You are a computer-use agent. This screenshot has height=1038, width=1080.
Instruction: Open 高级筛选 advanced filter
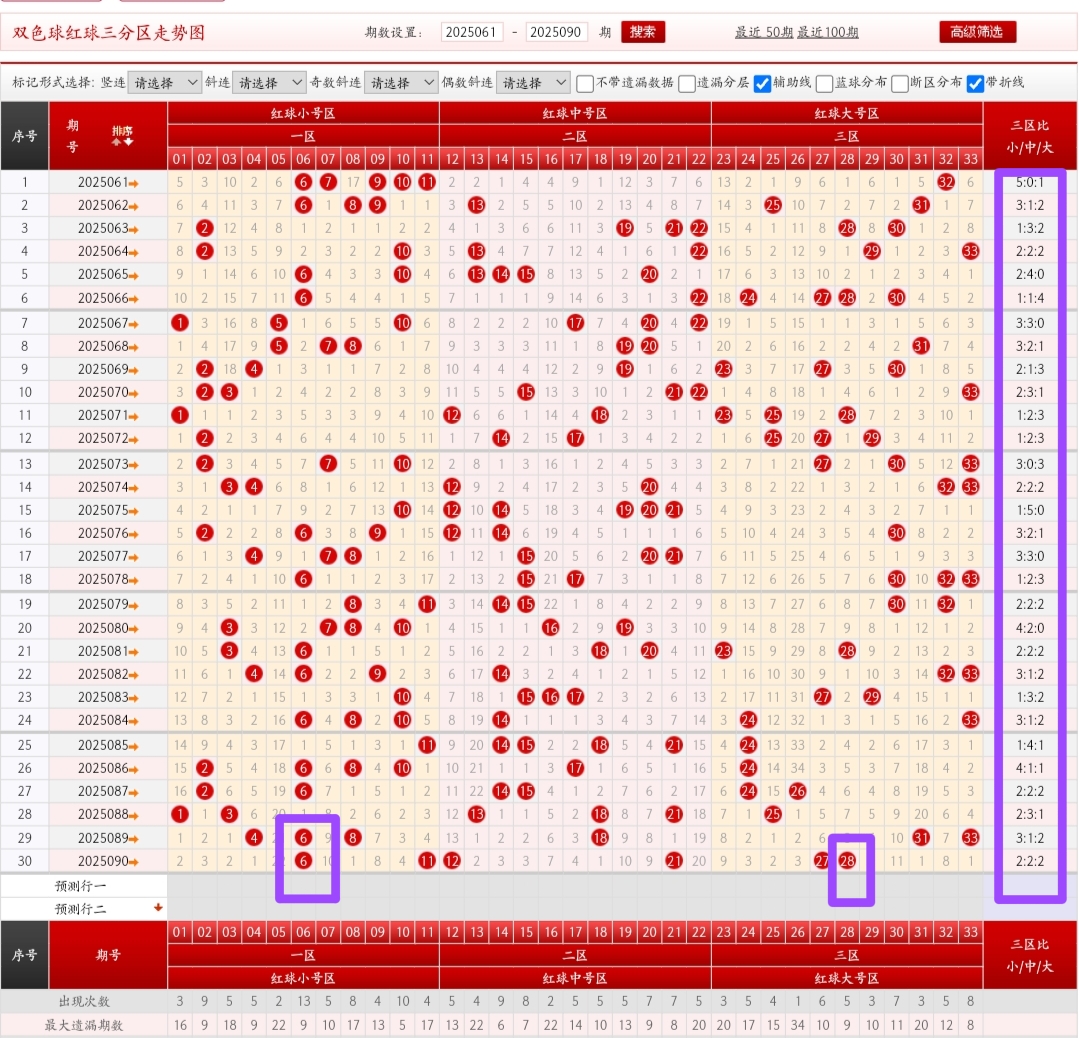pyautogui.click(x=977, y=32)
